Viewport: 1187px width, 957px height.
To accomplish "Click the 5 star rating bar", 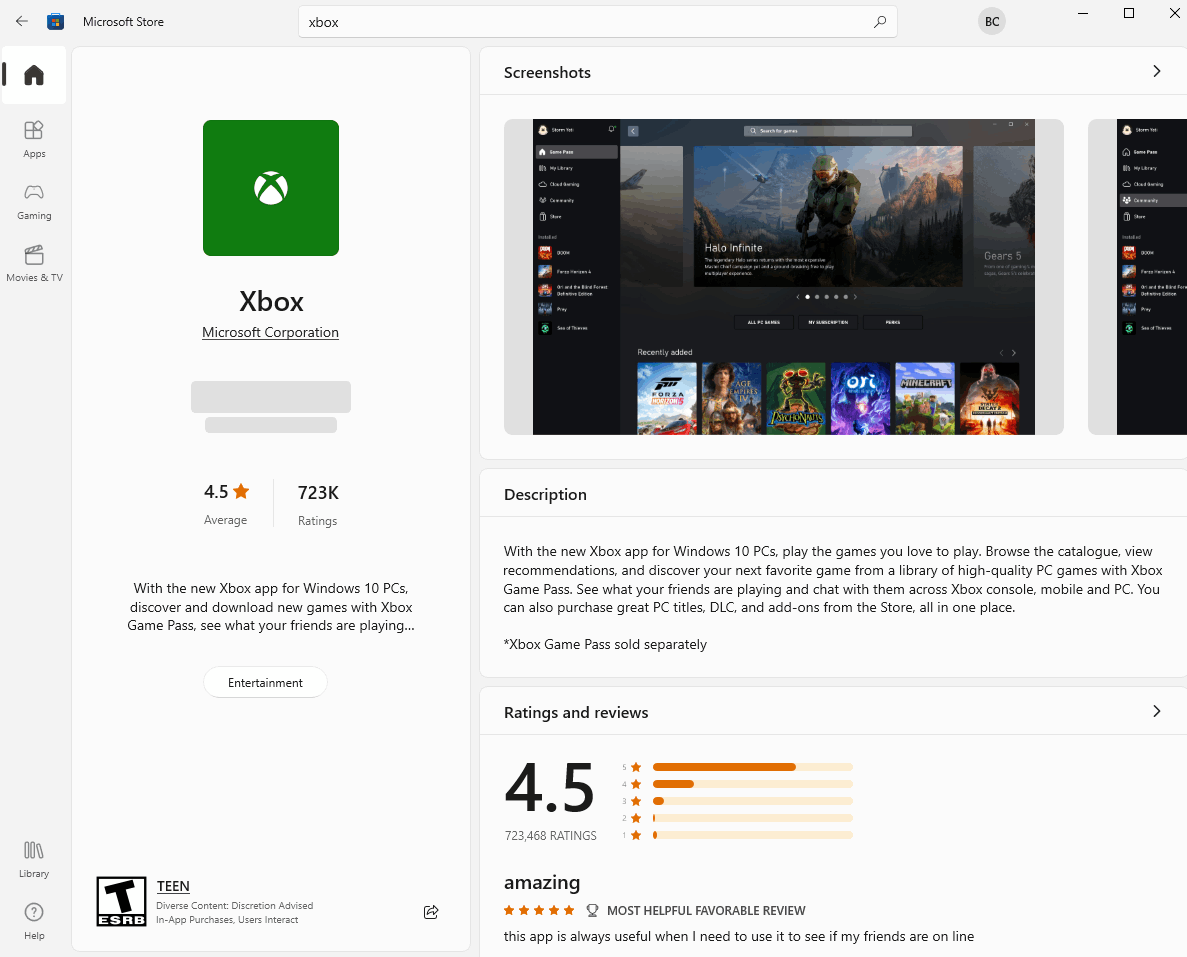I will click(752, 767).
